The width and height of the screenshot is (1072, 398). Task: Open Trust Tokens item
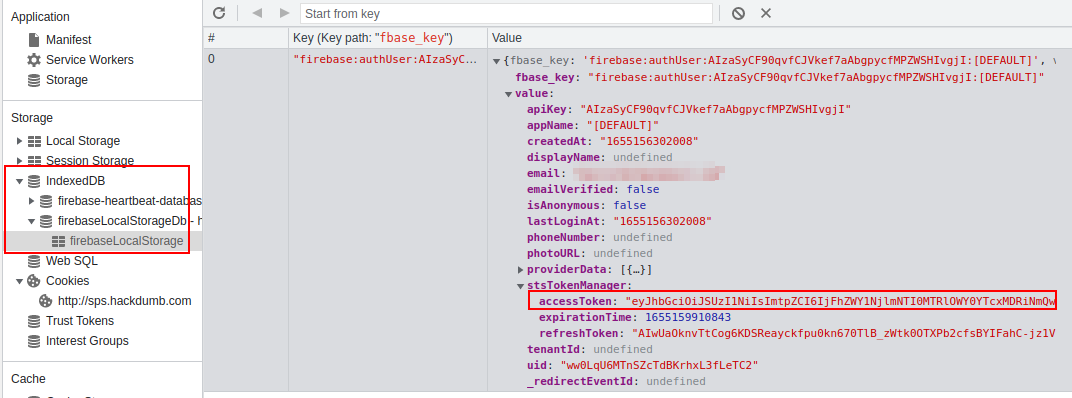coord(80,321)
